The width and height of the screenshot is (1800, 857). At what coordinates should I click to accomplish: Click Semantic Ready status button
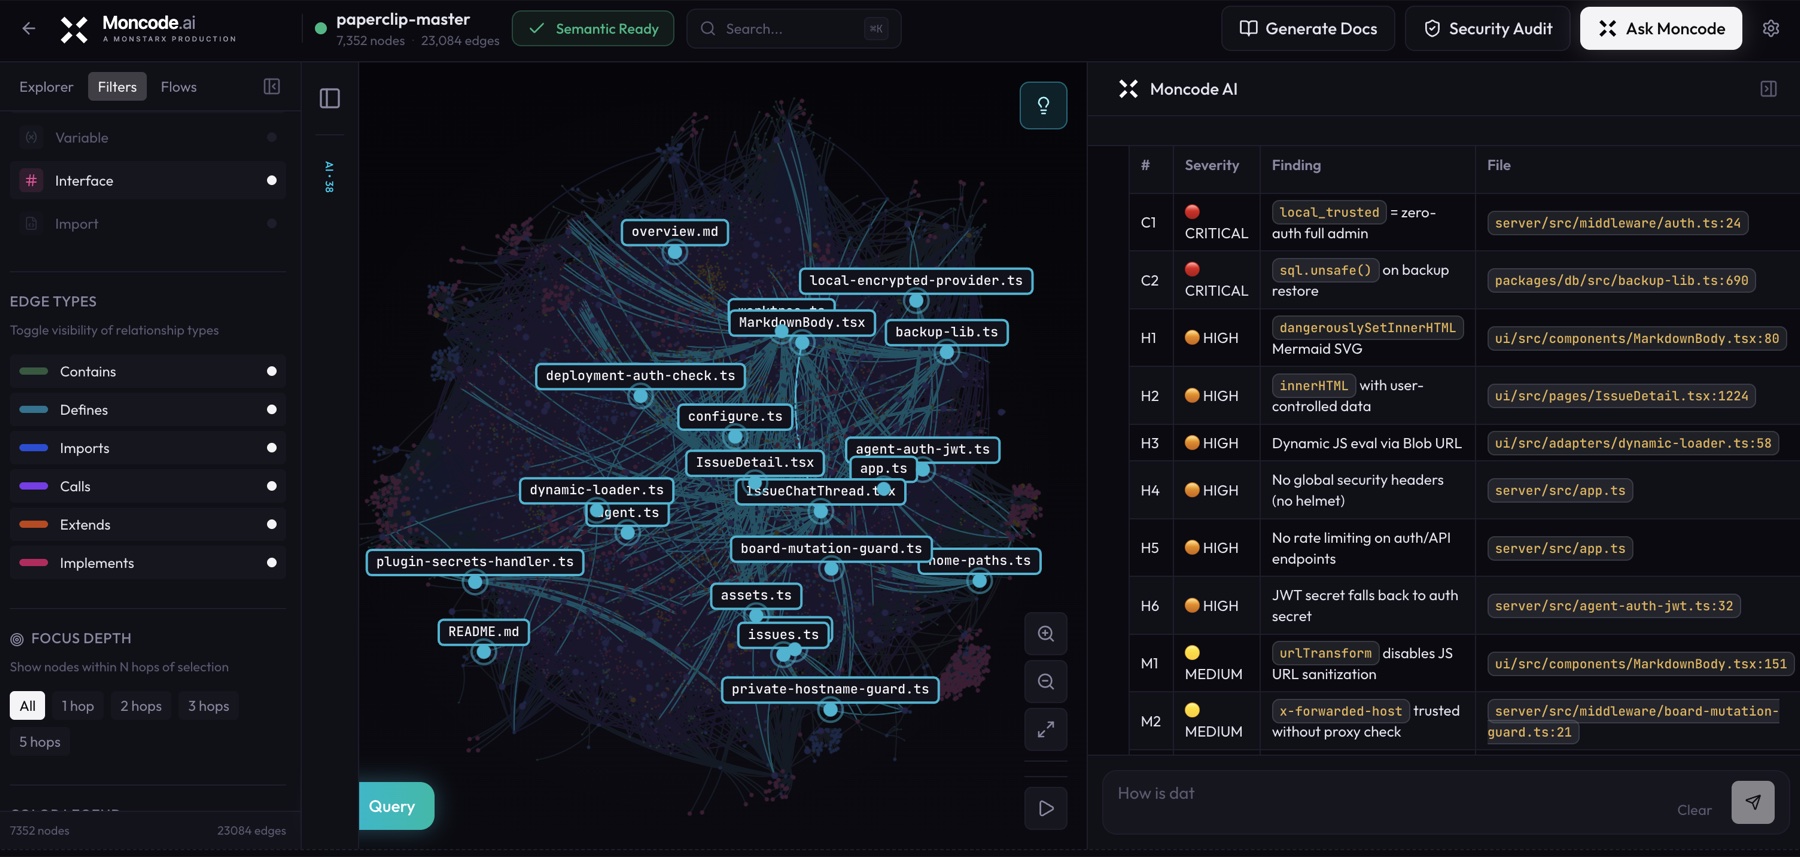tap(593, 28)
